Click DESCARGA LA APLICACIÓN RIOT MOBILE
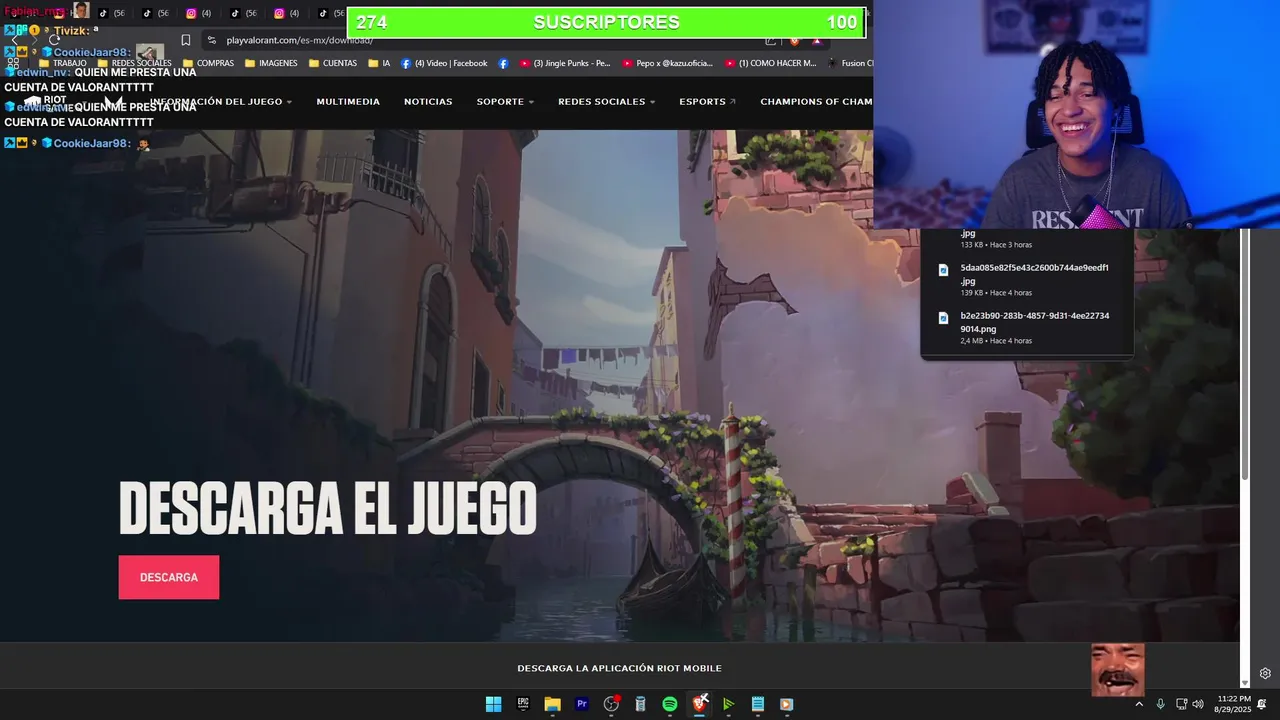 [619, 668]
